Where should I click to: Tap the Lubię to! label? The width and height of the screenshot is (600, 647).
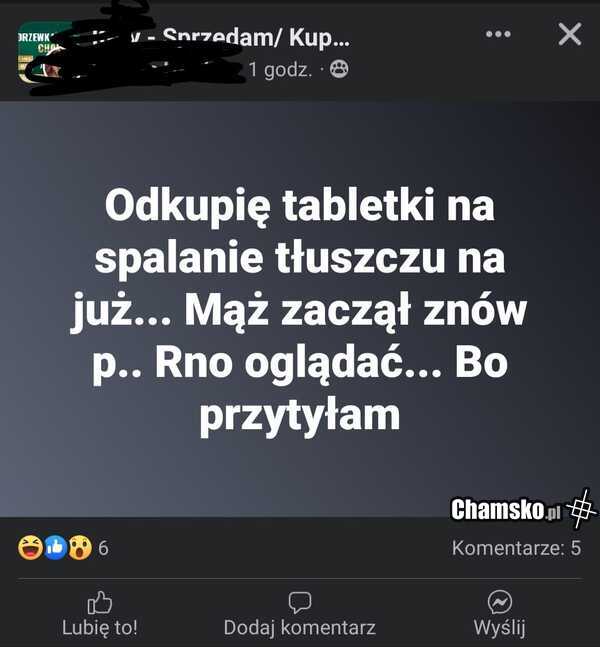pos(99,628)
